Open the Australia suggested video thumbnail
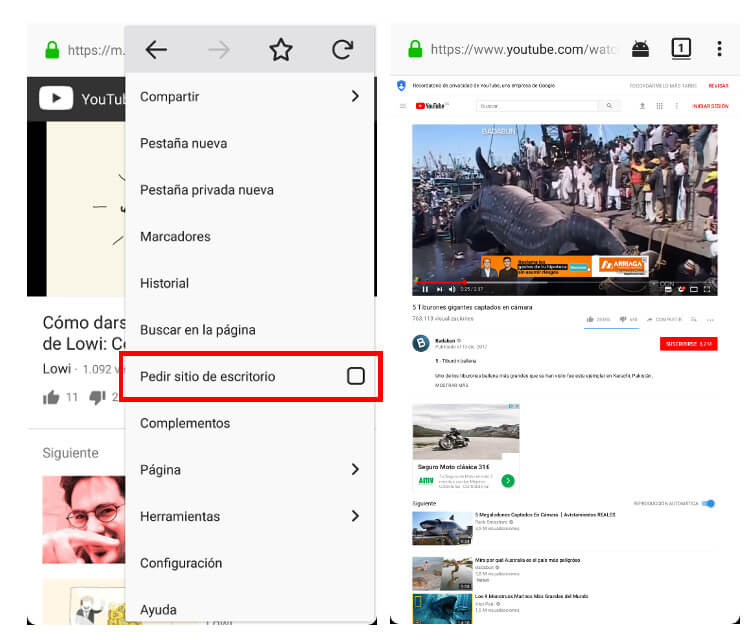Viewport: 750px width, 640px height. 442,573
